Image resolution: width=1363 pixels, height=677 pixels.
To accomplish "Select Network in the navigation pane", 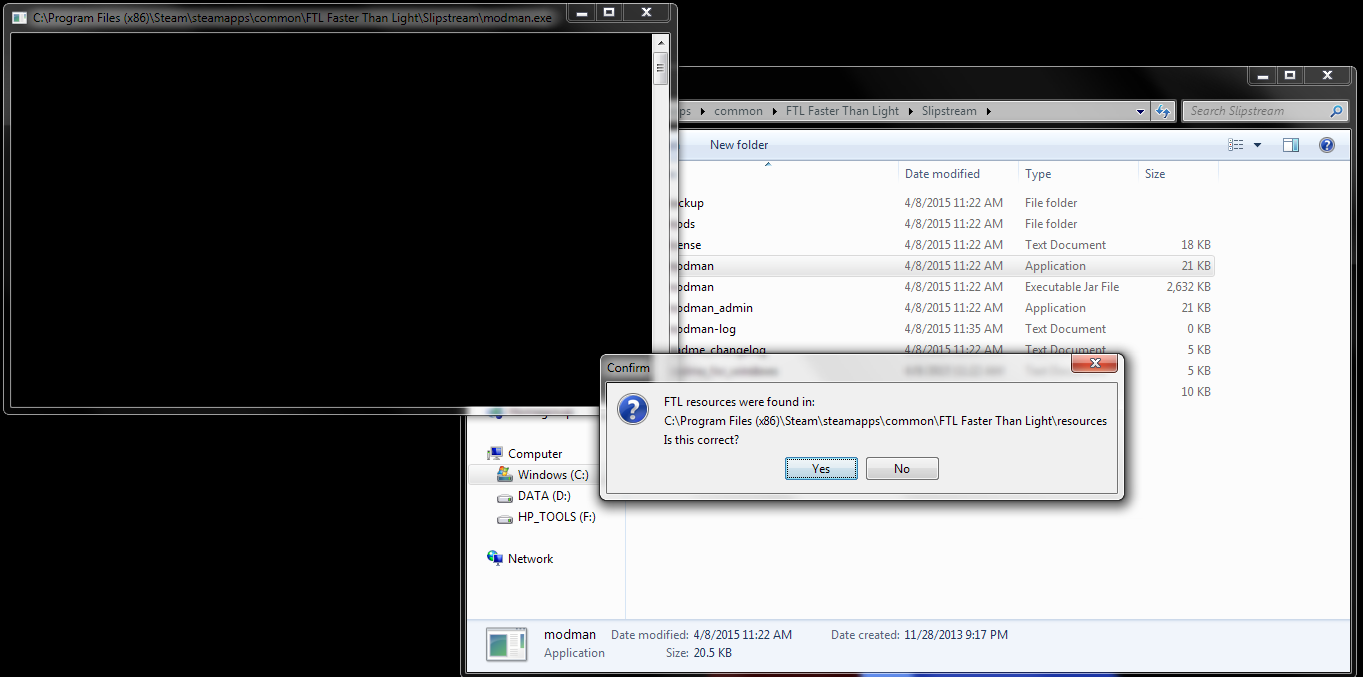I will [530, 559].
